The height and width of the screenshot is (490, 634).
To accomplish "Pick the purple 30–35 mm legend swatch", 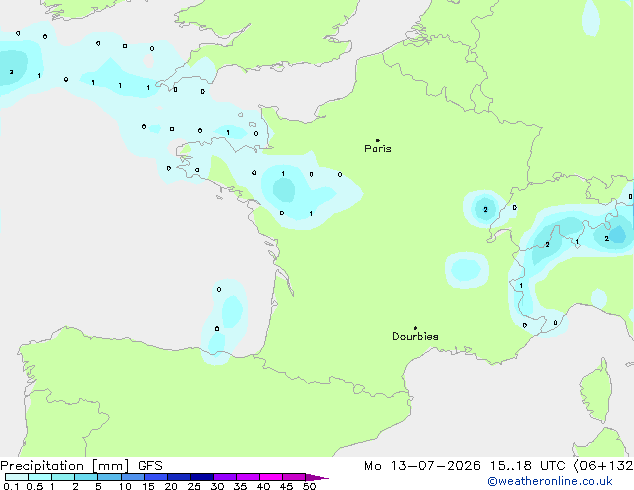I will (225, 477).
